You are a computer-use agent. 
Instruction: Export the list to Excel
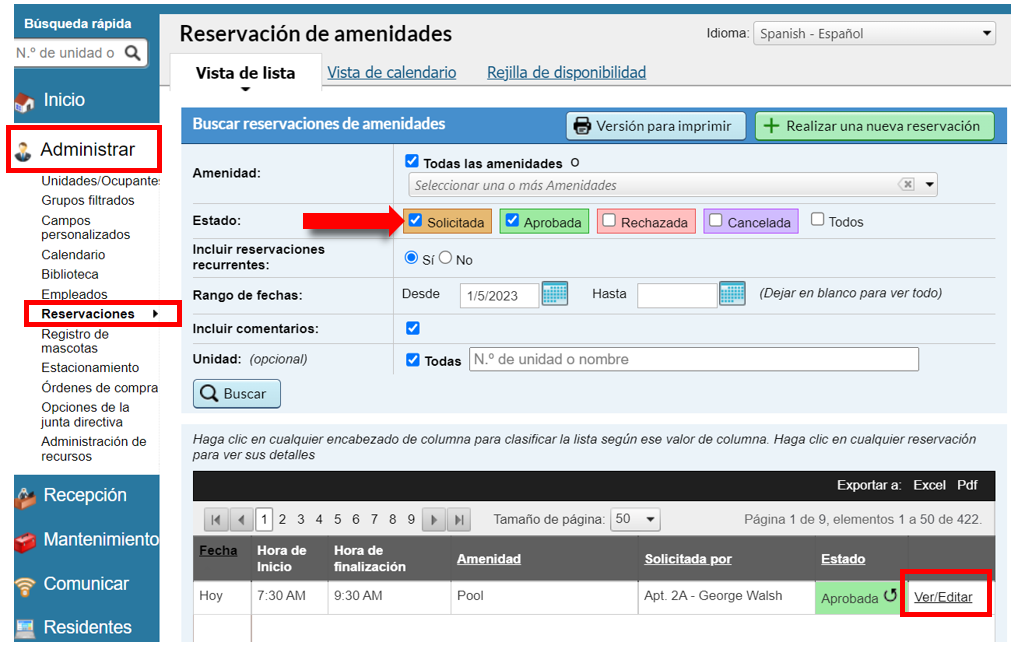929,485
